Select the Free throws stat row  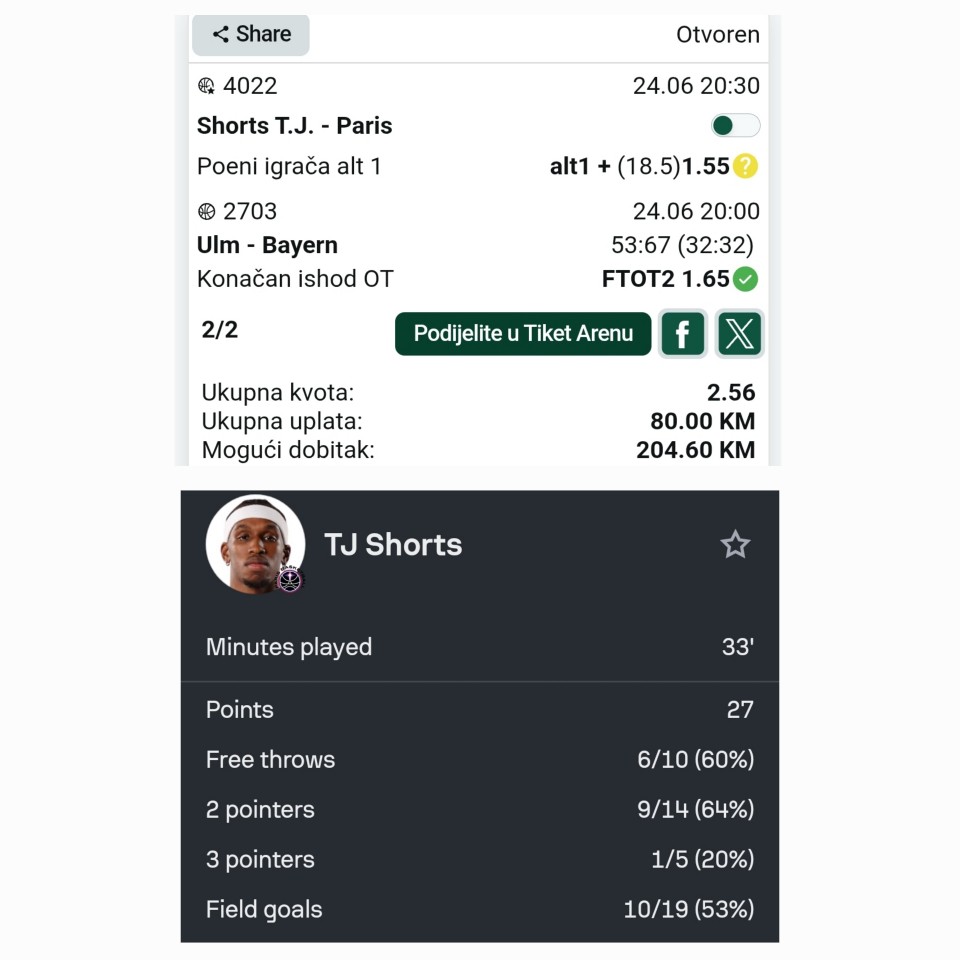pyautogui.click(x=480, y=760)
